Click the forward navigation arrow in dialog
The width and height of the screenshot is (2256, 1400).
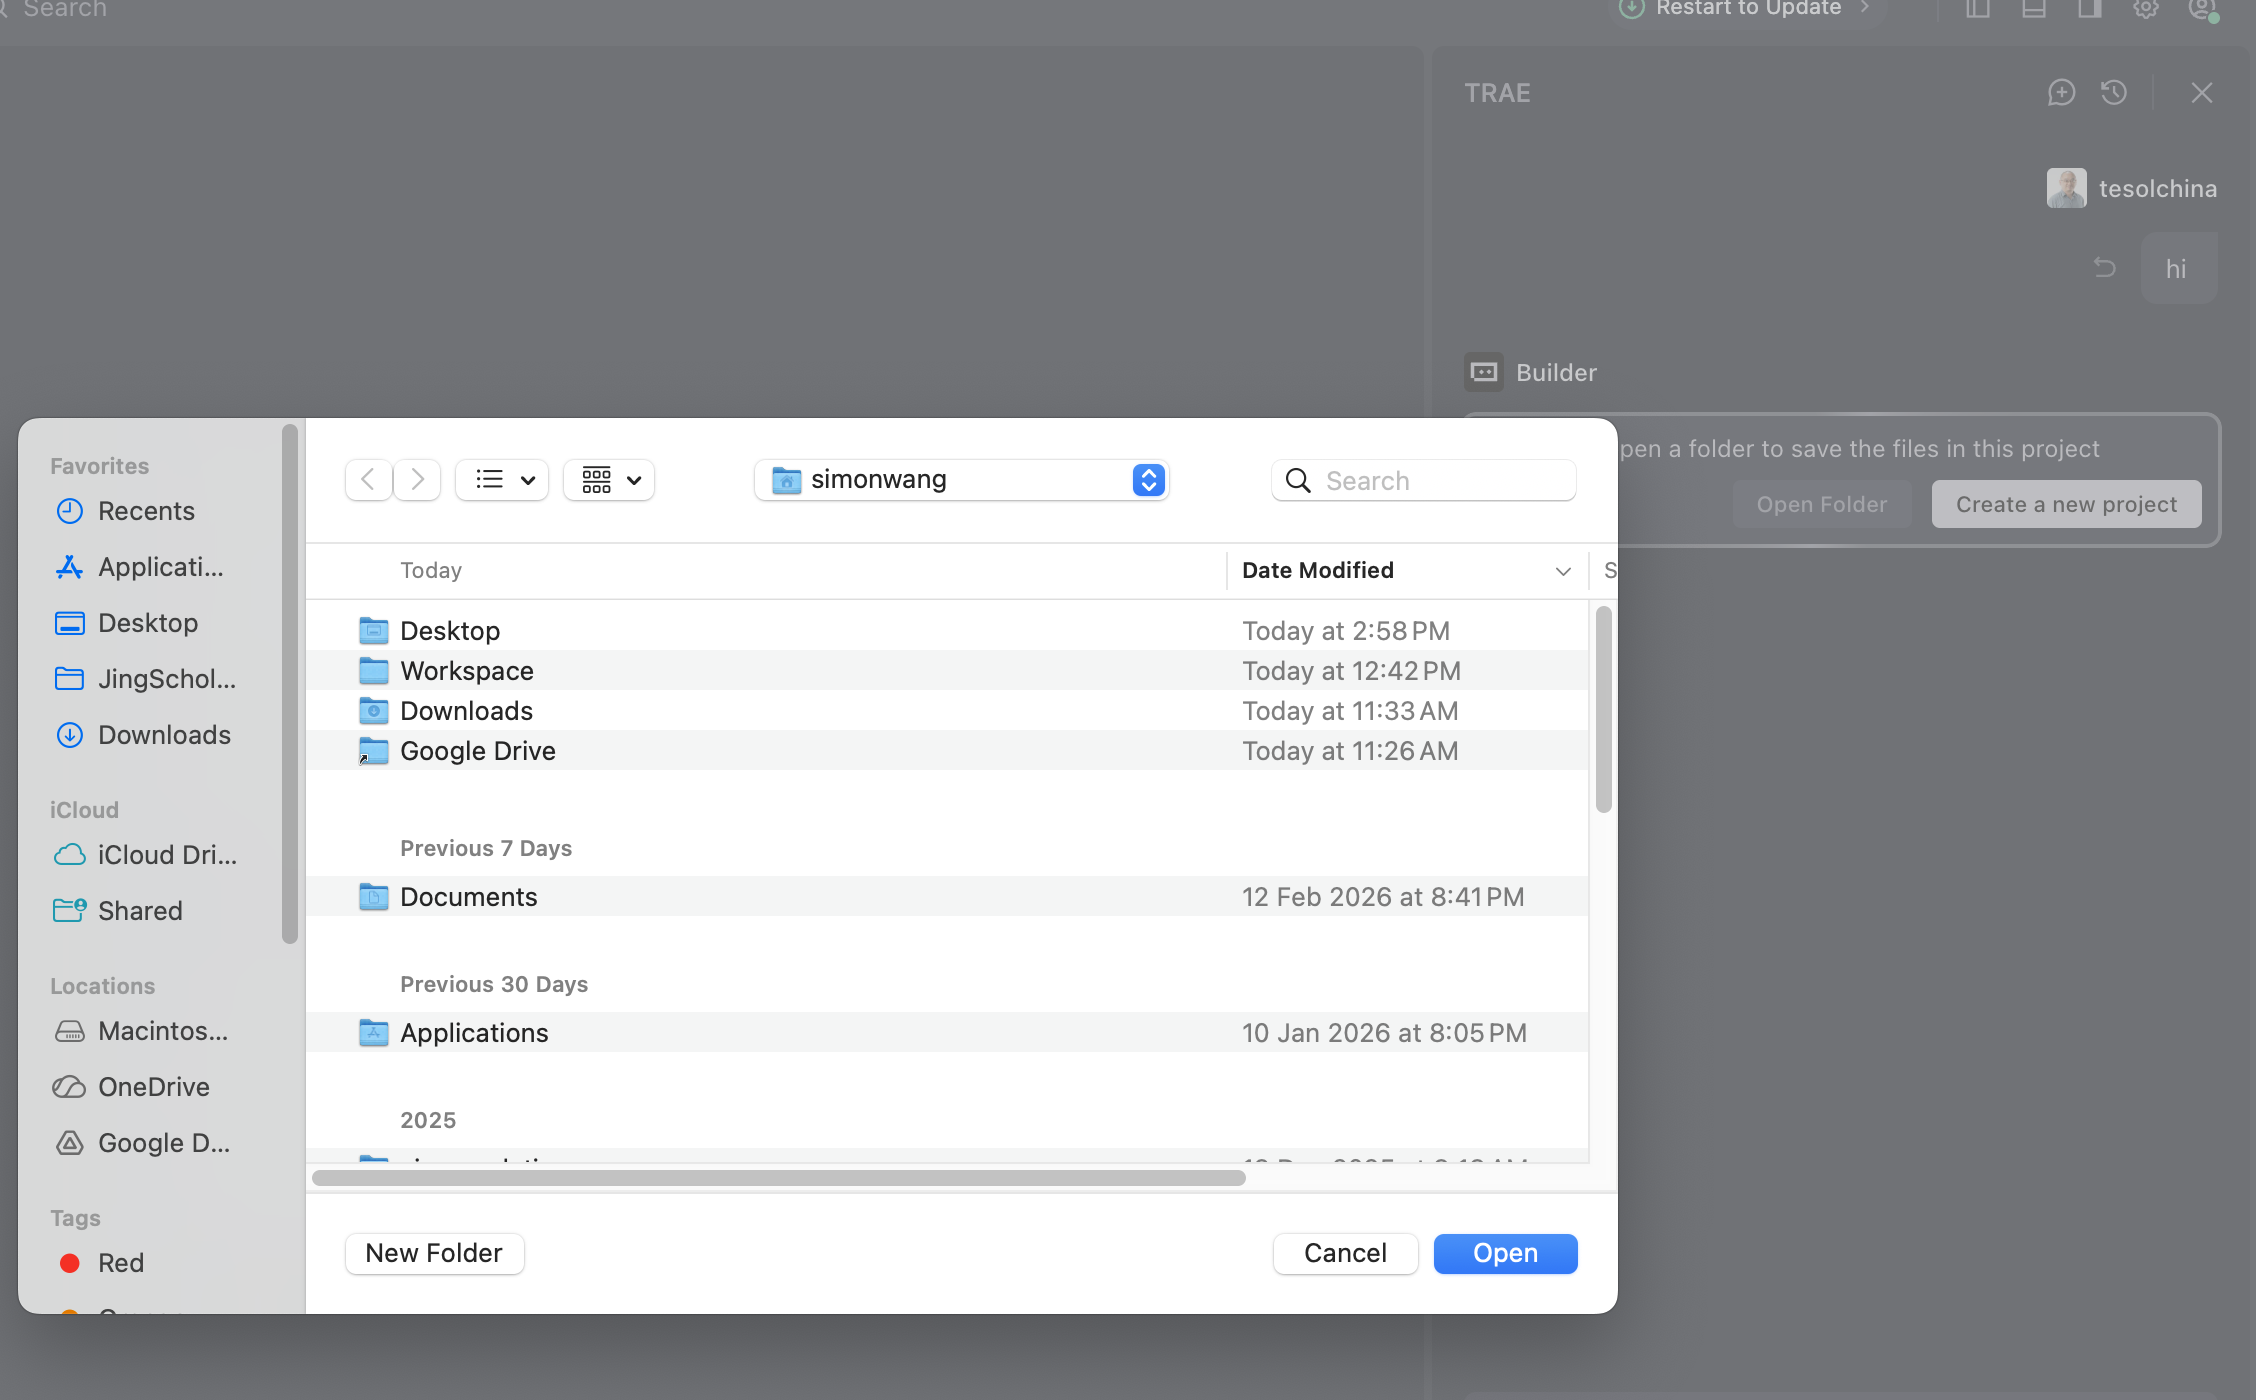pos(417,480)
